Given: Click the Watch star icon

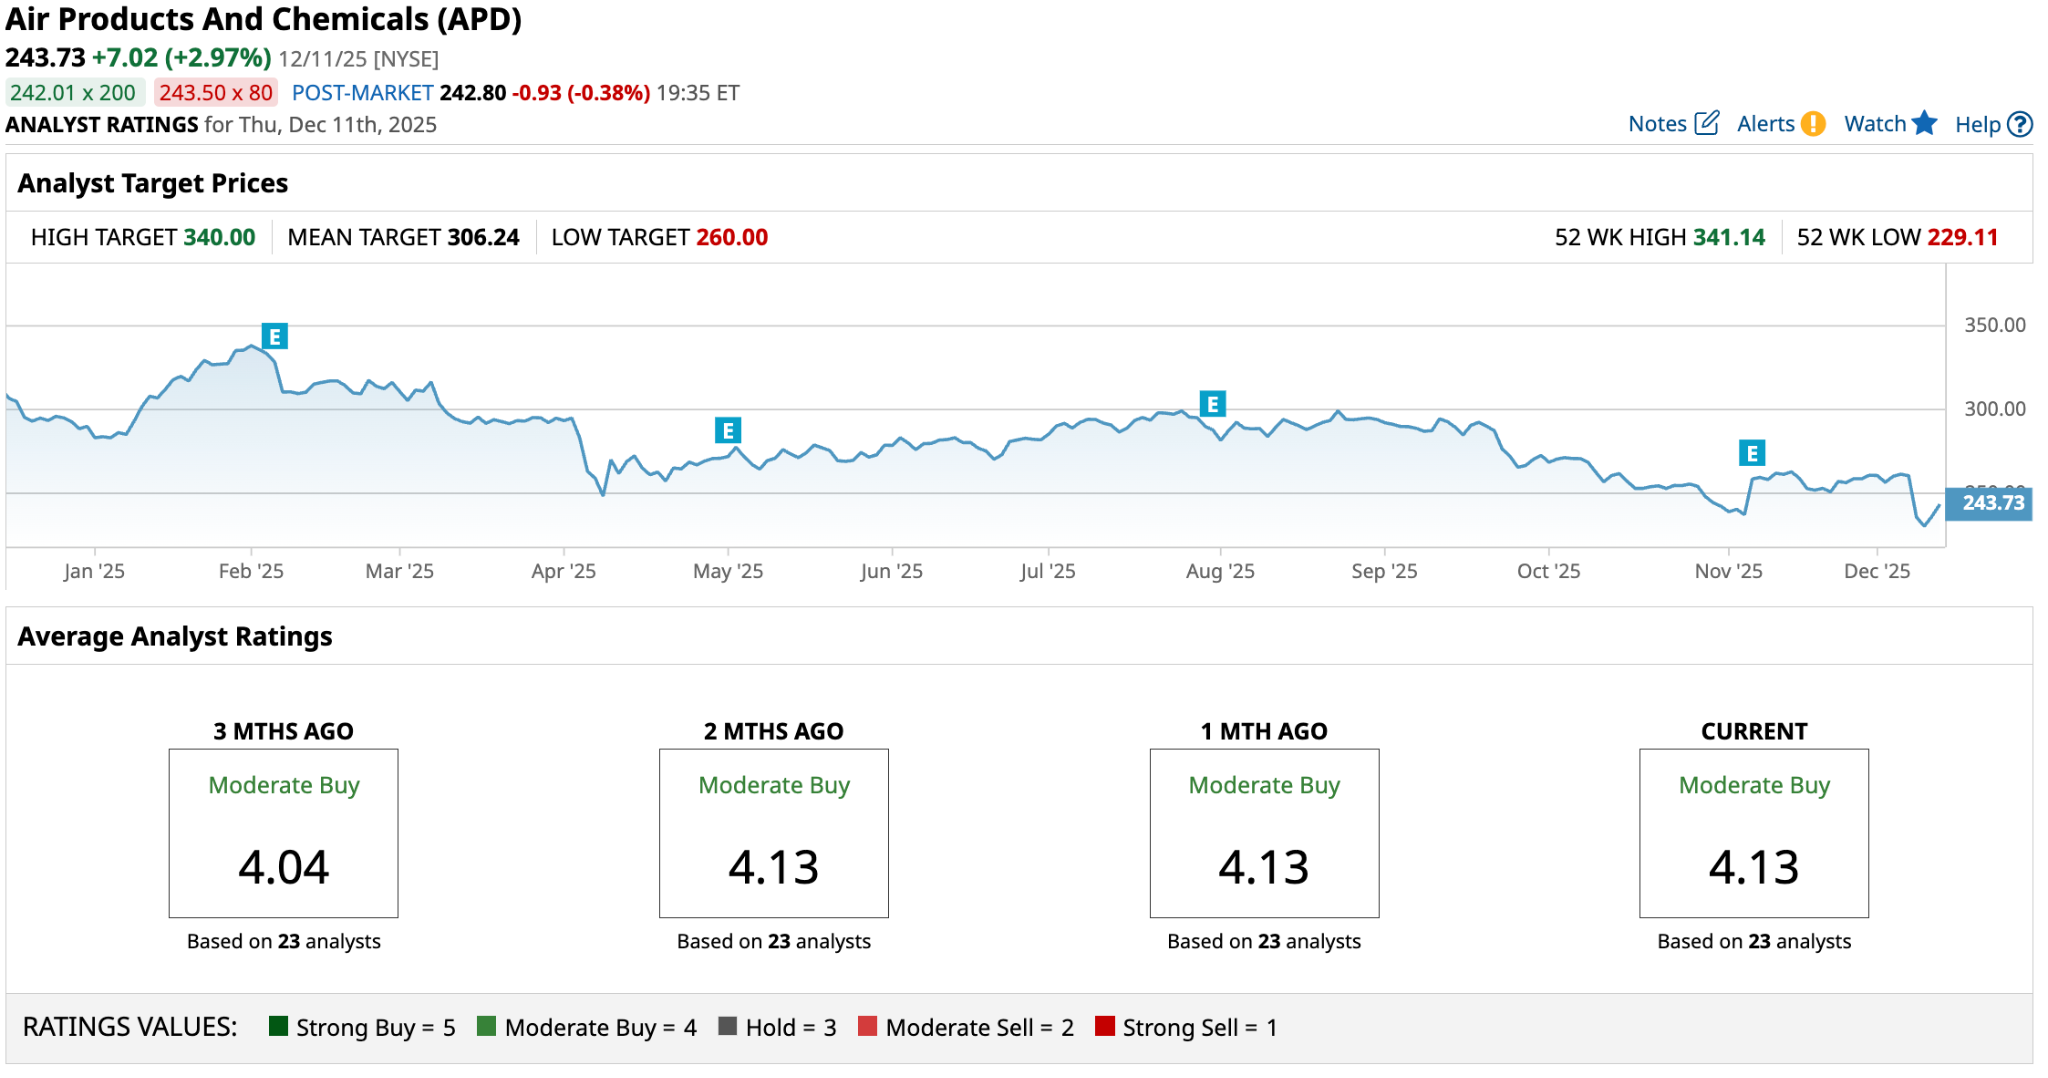Looking at the screenshot, I should coord(1924,123).
